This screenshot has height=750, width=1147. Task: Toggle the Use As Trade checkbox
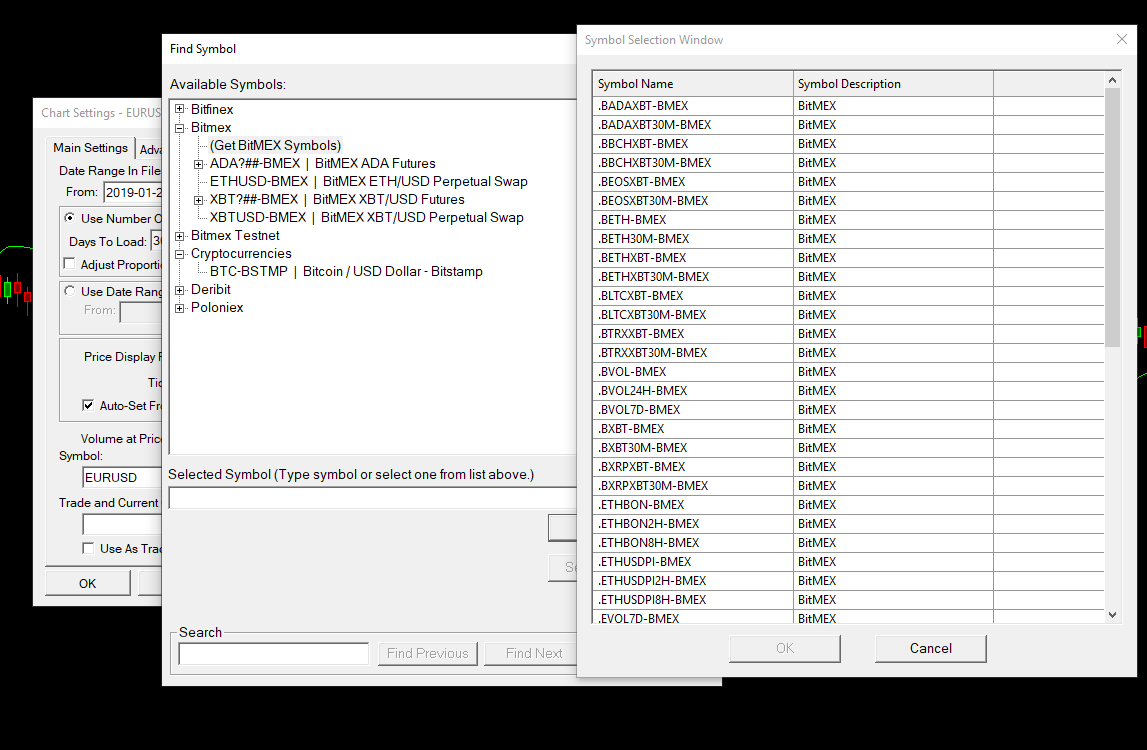point(88,548)
